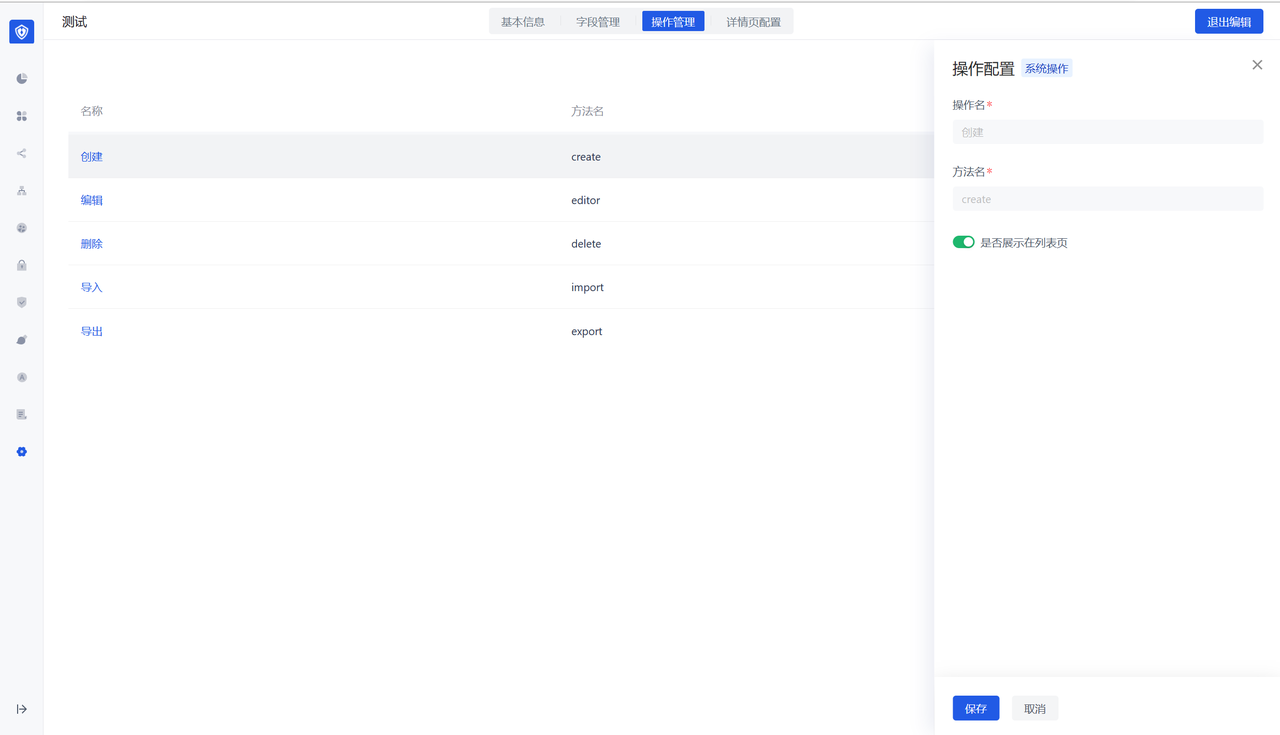Switch to the 字段管理 tab
1280x735 pixels.
(598, 22)
